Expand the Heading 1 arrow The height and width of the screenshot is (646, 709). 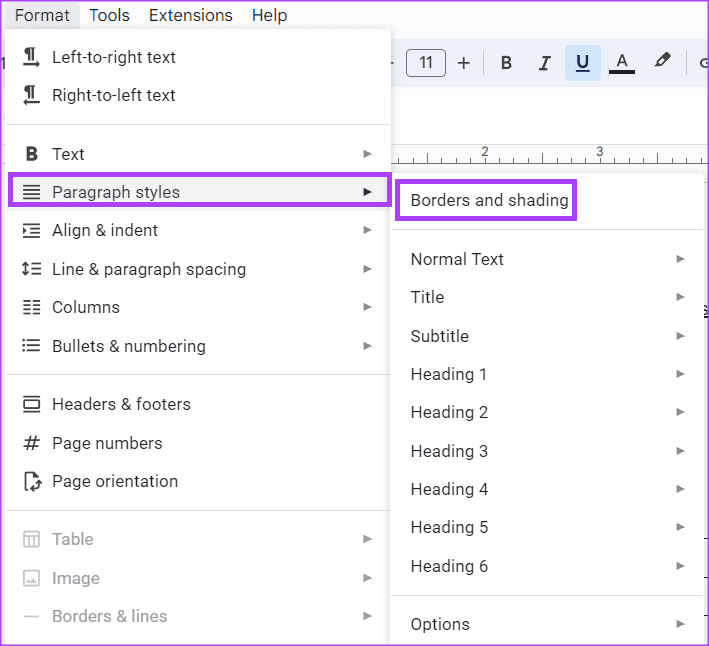(x=680, y=374)
